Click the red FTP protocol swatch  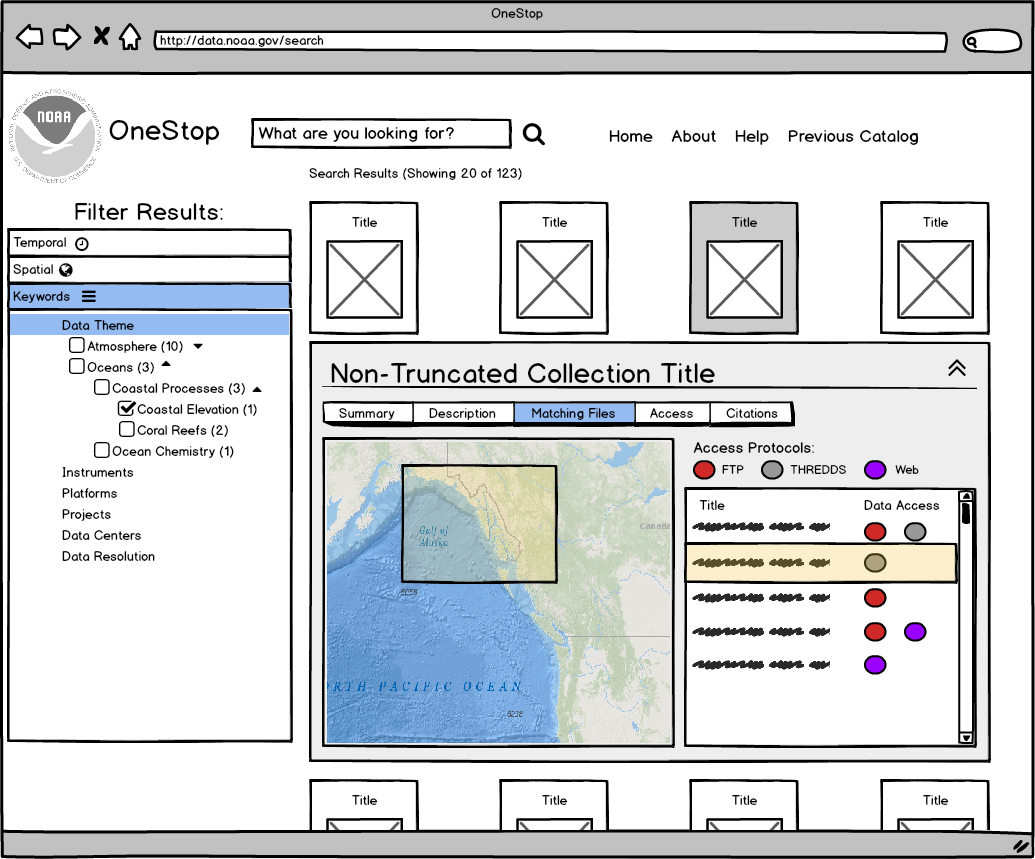(706, 469)
